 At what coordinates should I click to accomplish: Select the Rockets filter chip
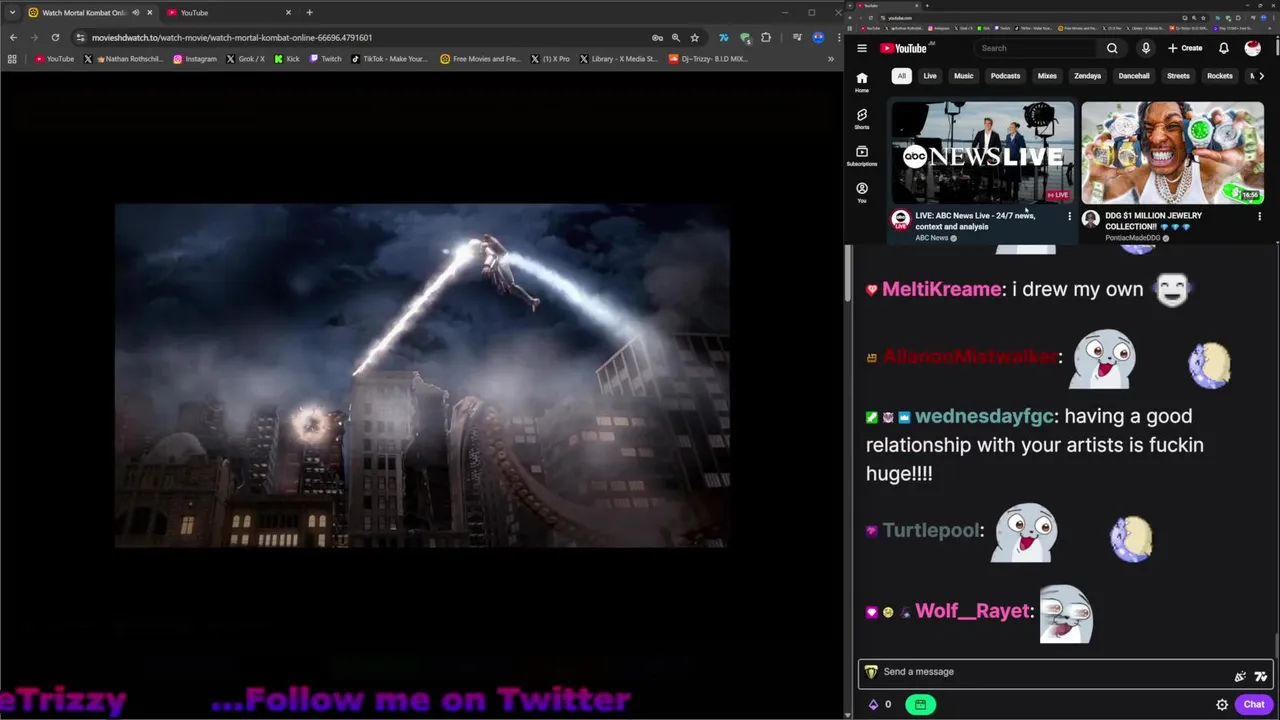pyautogui.click(x=1220, y=76)
